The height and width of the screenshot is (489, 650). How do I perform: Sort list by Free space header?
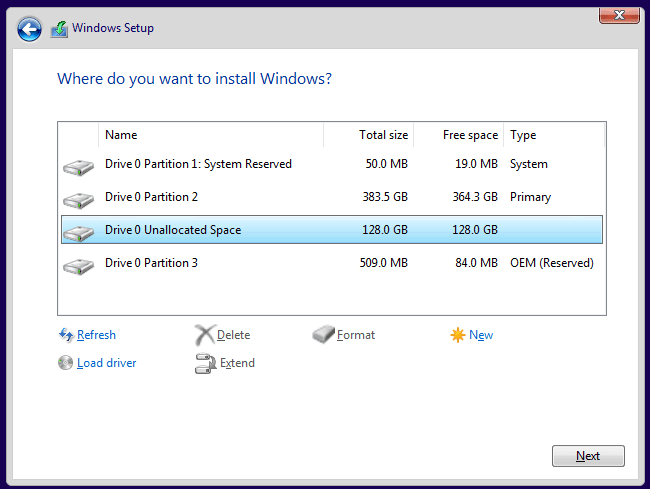469,135
